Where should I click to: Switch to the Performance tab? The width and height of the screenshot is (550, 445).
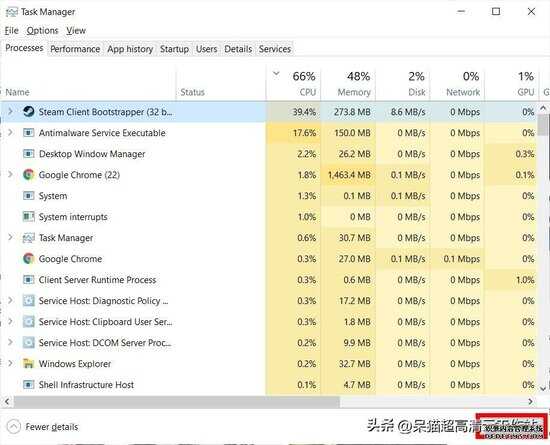[x=75, y=49]
